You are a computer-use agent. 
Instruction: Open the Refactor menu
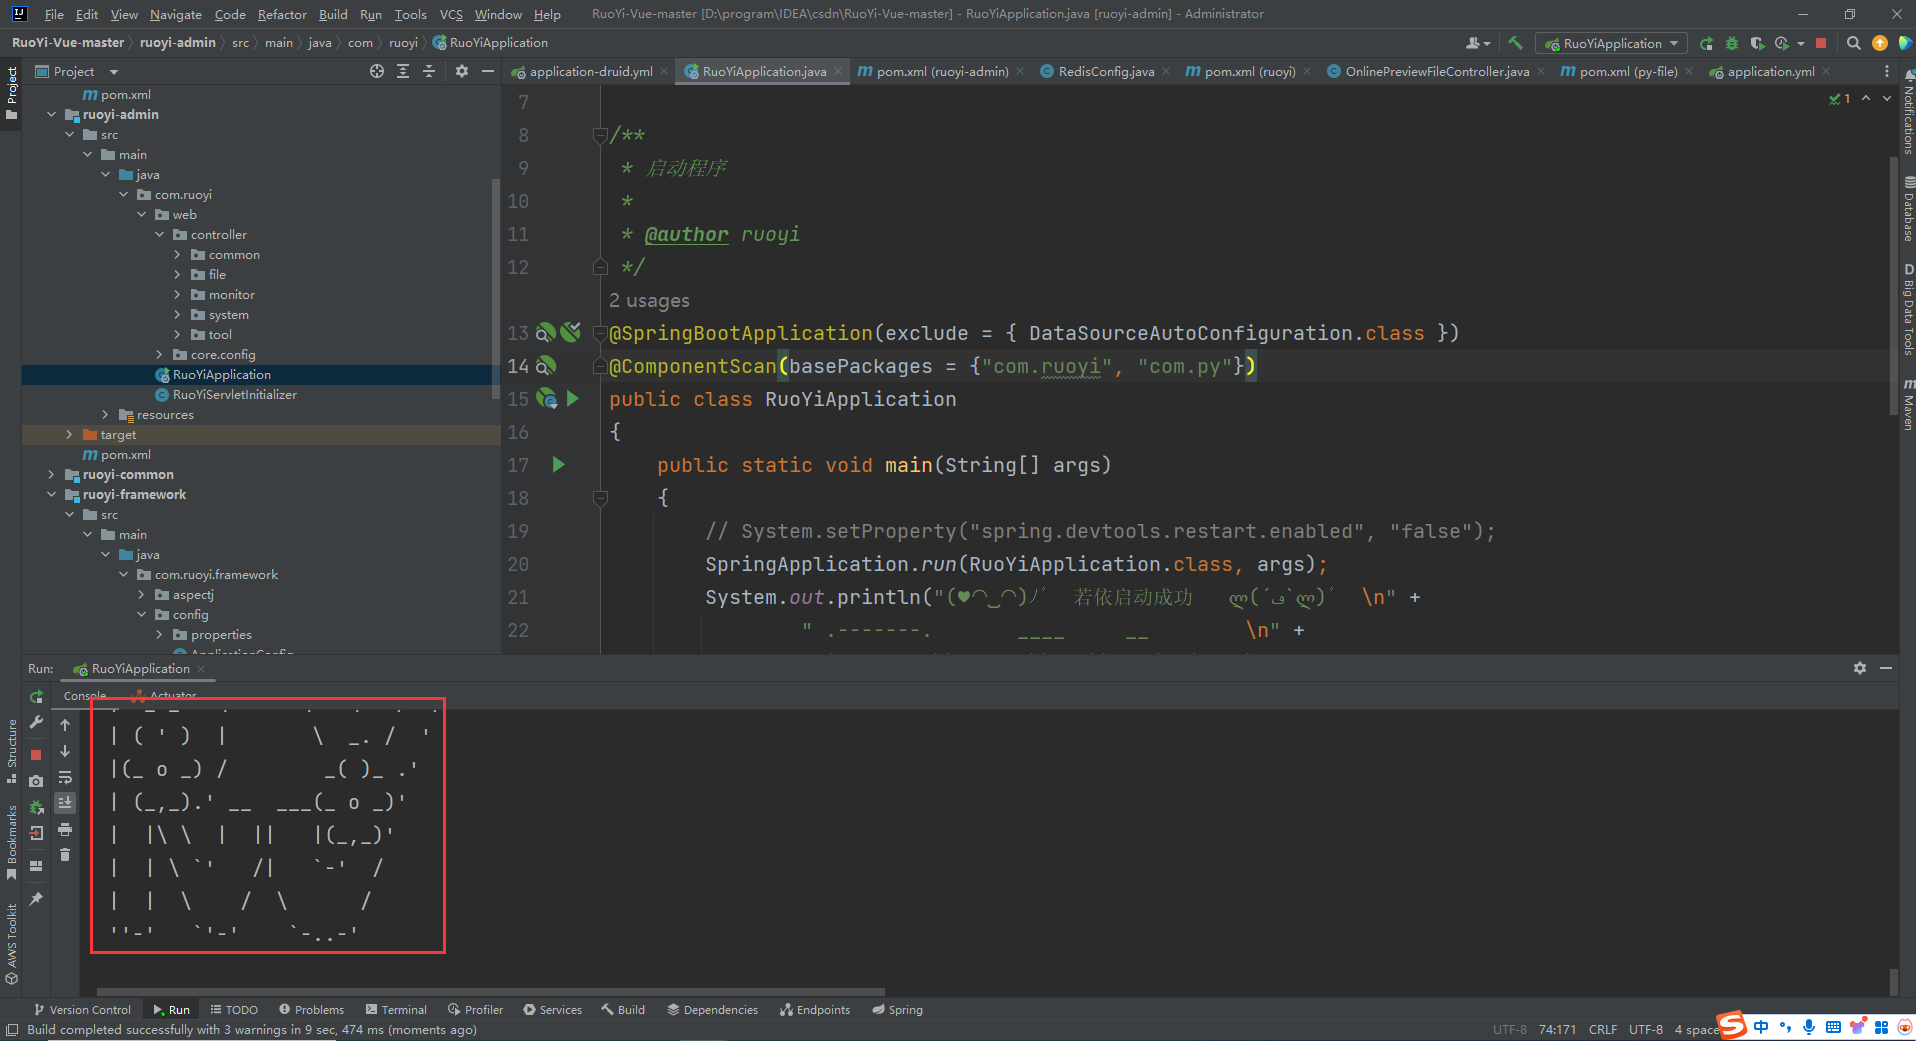point(282,14)
